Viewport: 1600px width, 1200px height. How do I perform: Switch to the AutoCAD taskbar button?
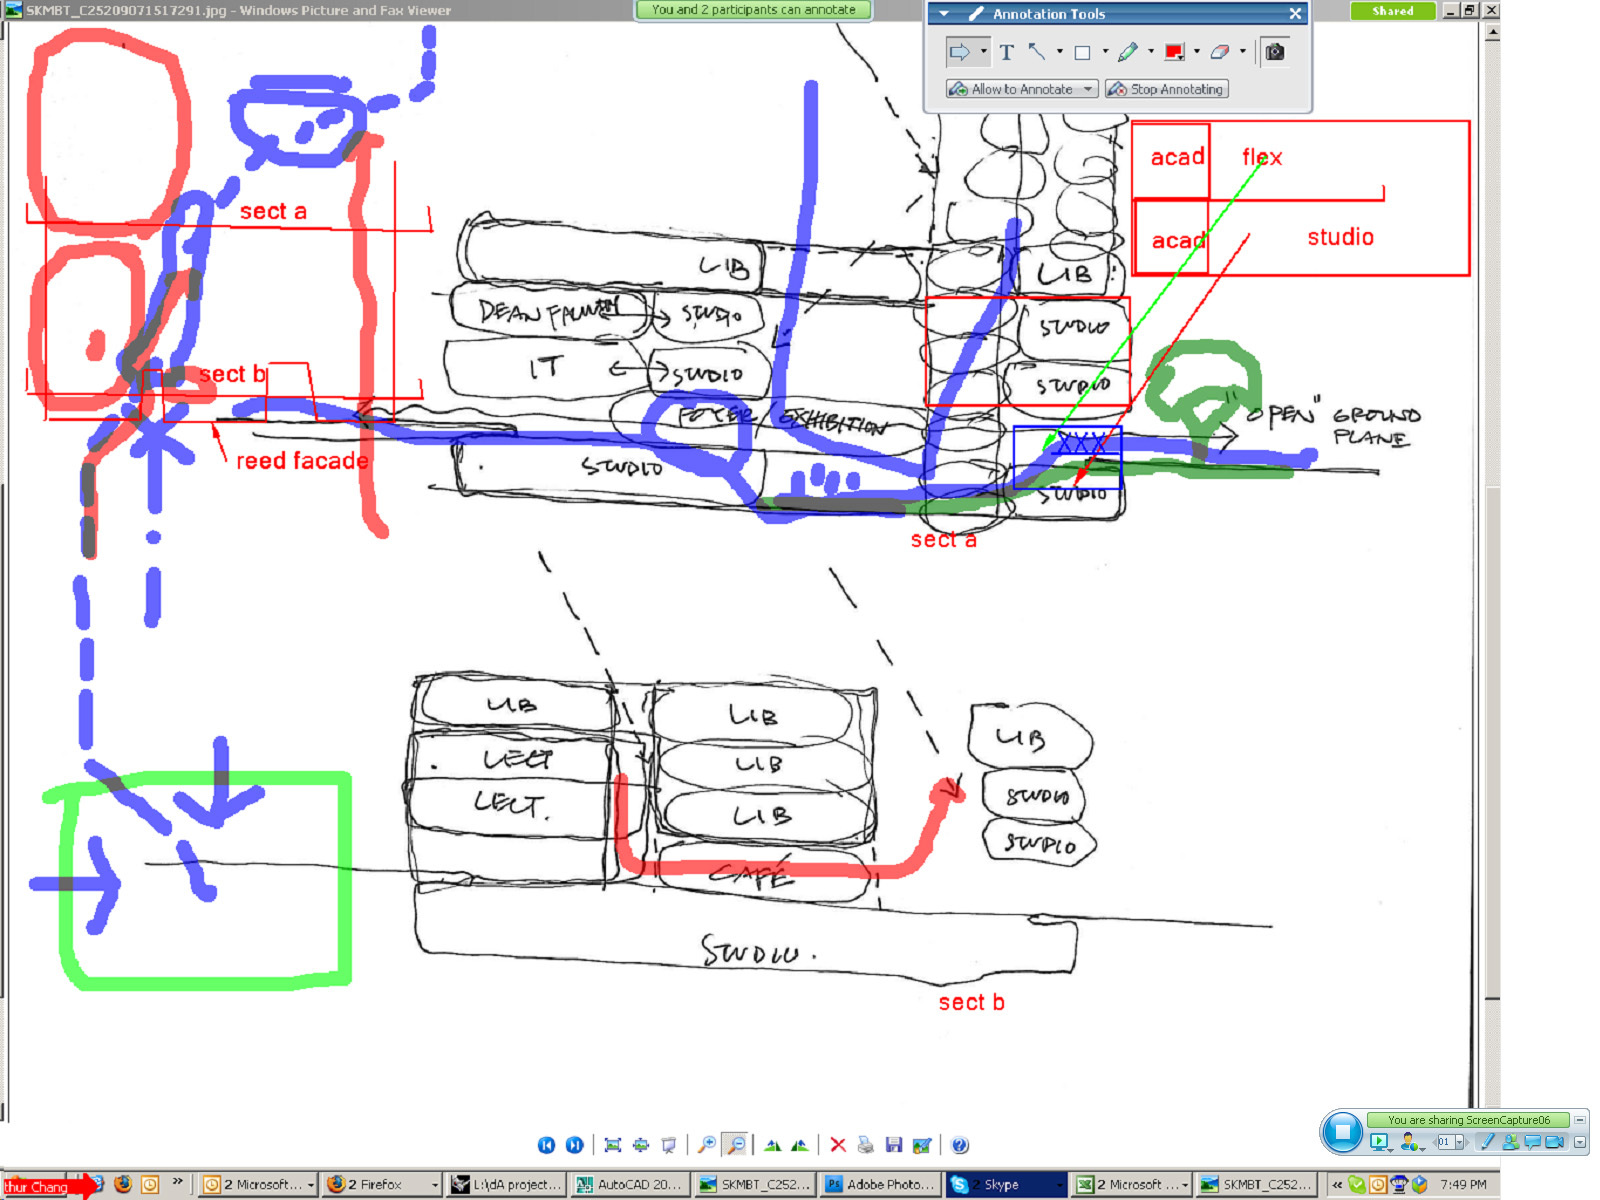click(x=631, y=1184)
